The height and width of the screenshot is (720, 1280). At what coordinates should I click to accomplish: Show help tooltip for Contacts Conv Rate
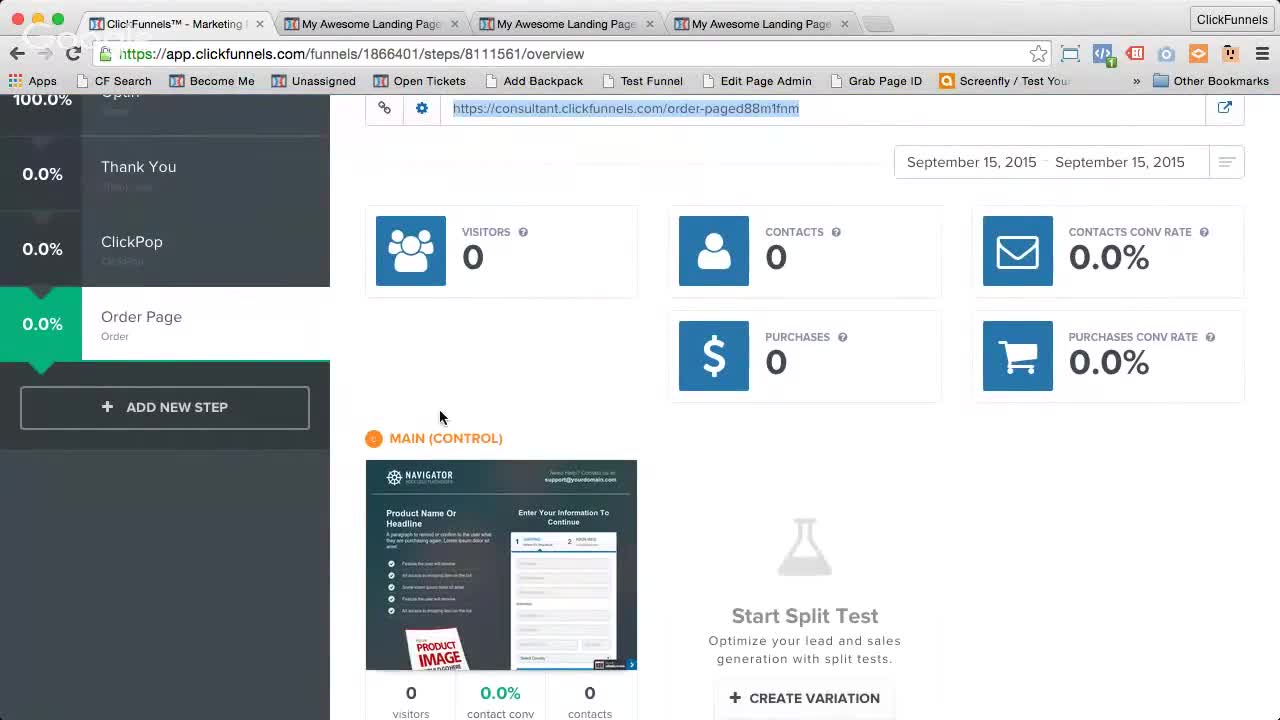point(1204,232)
